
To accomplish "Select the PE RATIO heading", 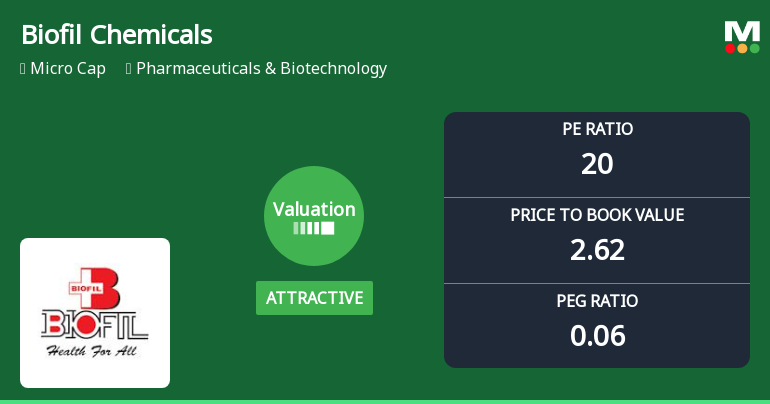I will pos(597,129).
